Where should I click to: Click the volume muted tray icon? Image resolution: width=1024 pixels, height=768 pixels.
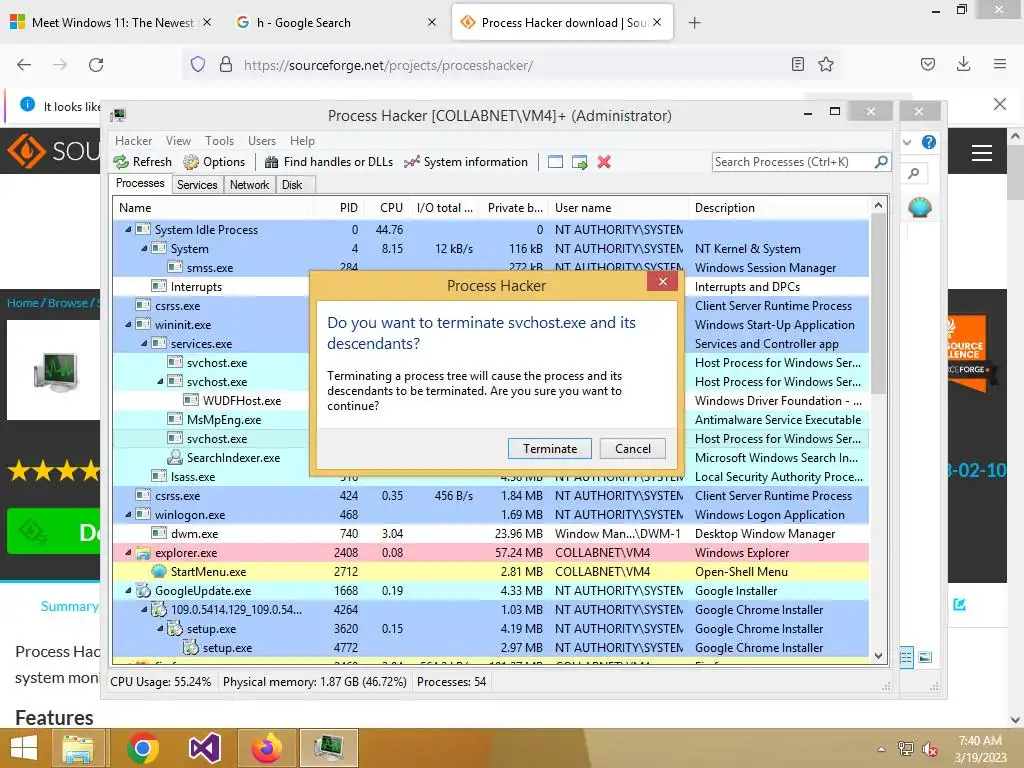tap(930, 749)
